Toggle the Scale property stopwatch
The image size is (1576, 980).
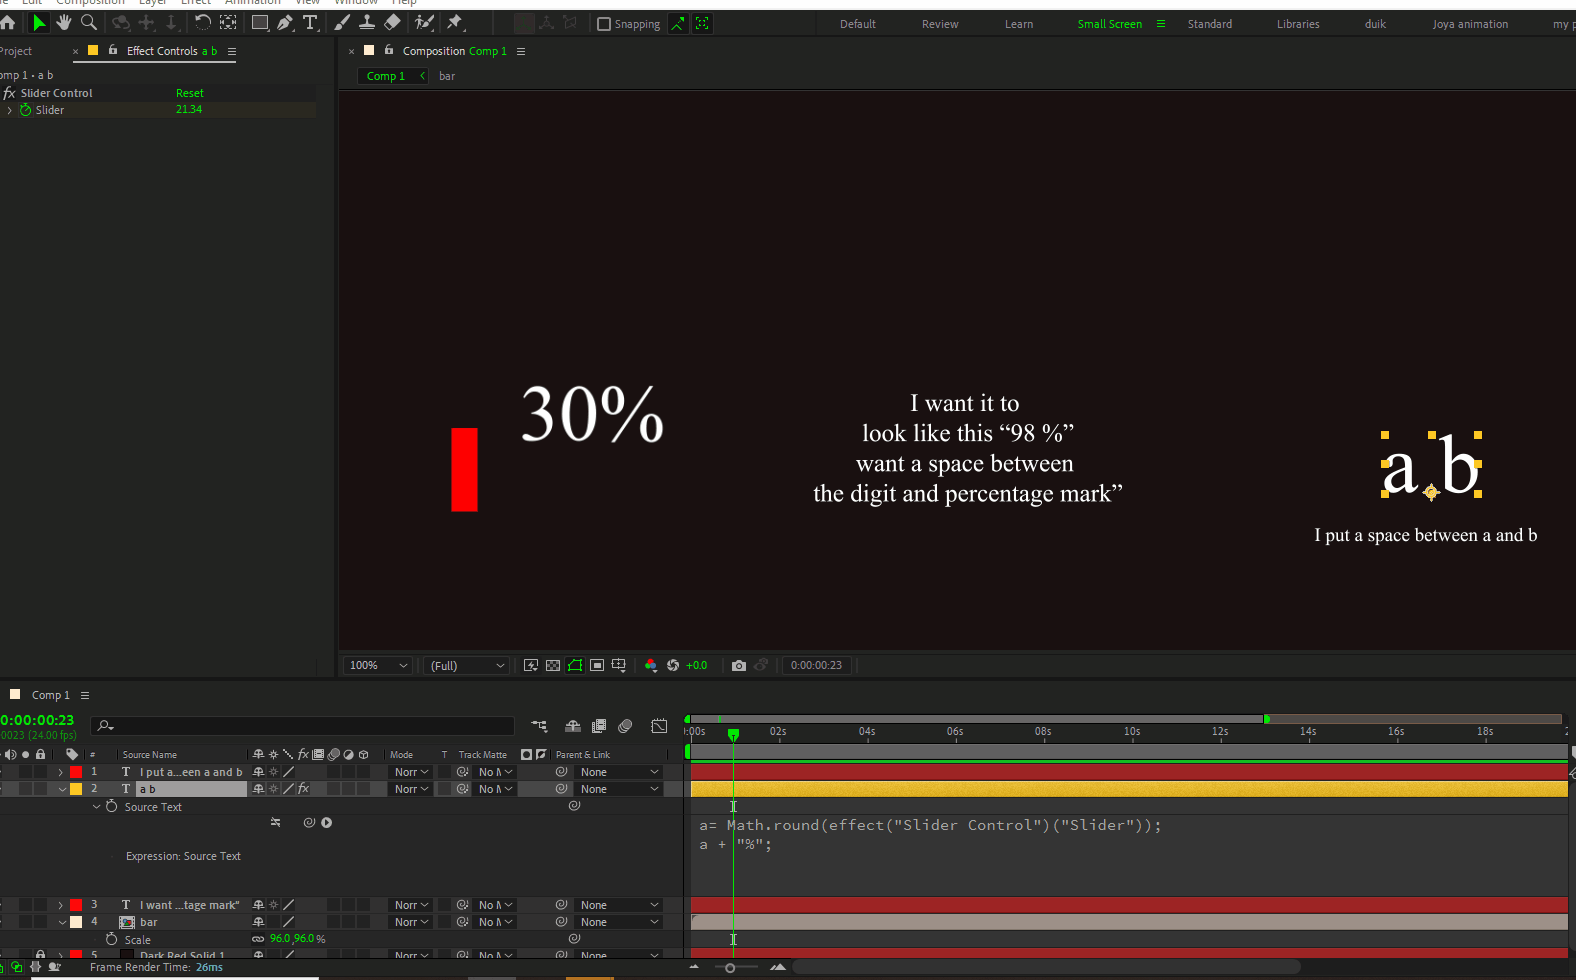coord(112,939)
